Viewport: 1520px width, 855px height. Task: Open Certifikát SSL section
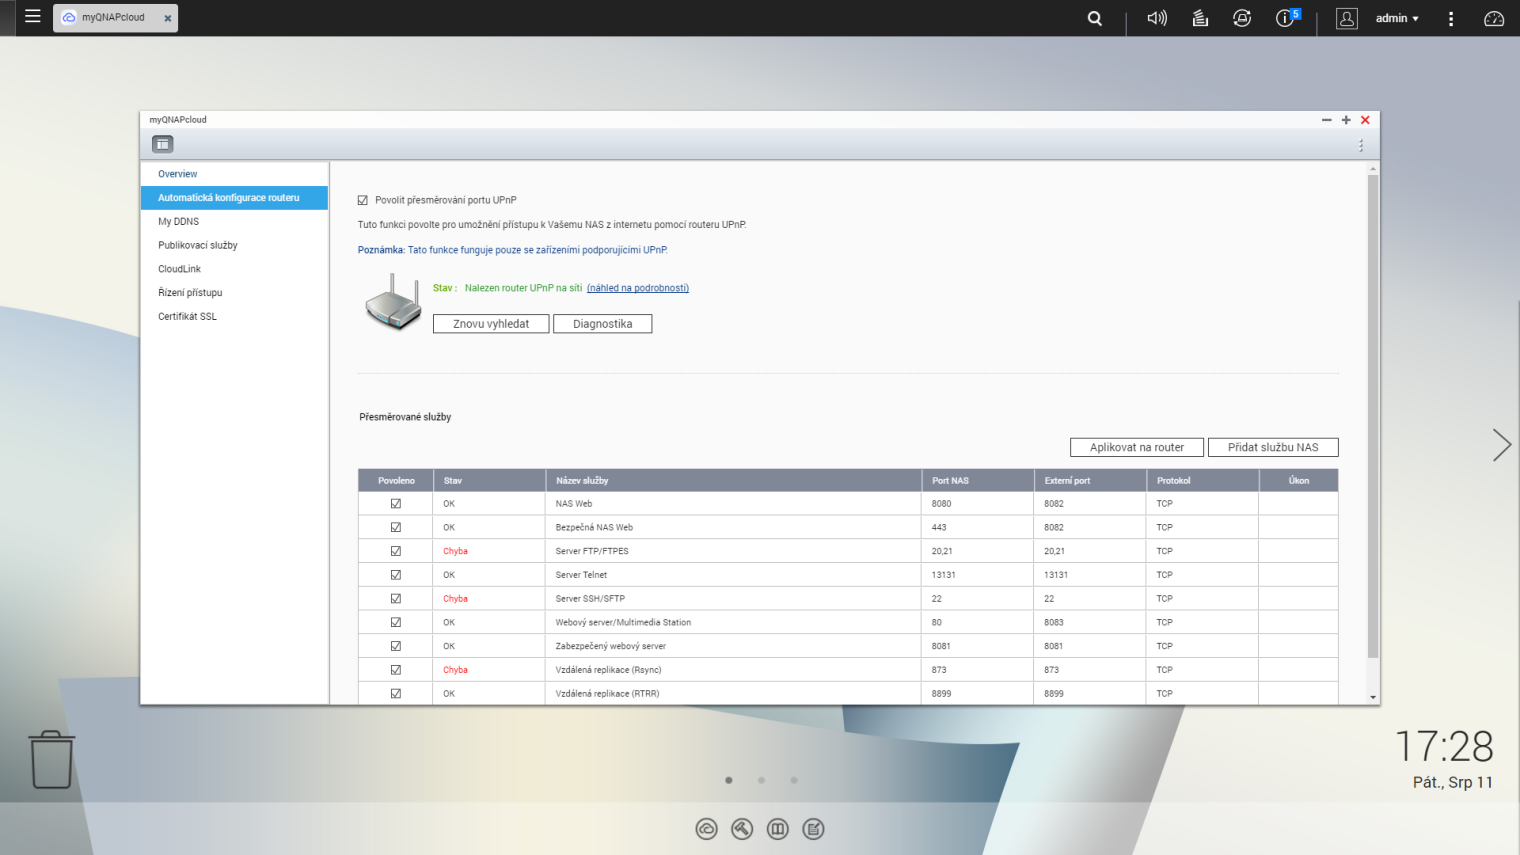(234, 316)
